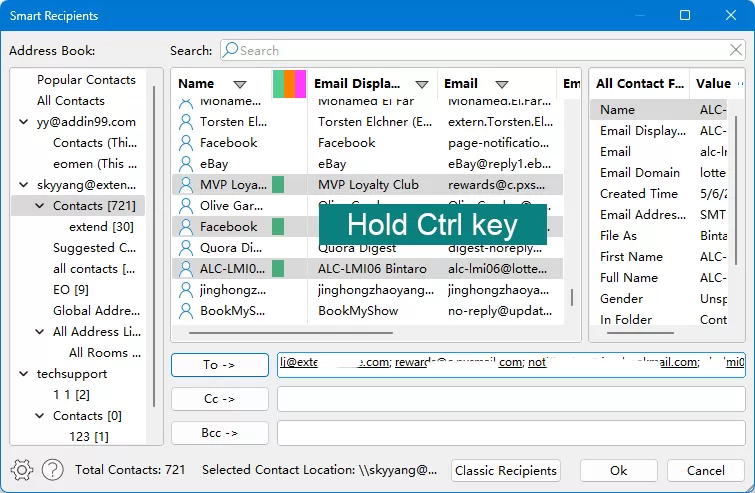Click into the Cc recipients field
The width and height of the screenshot is (755, 493).
pyautogui.click(x=511, y=399)
